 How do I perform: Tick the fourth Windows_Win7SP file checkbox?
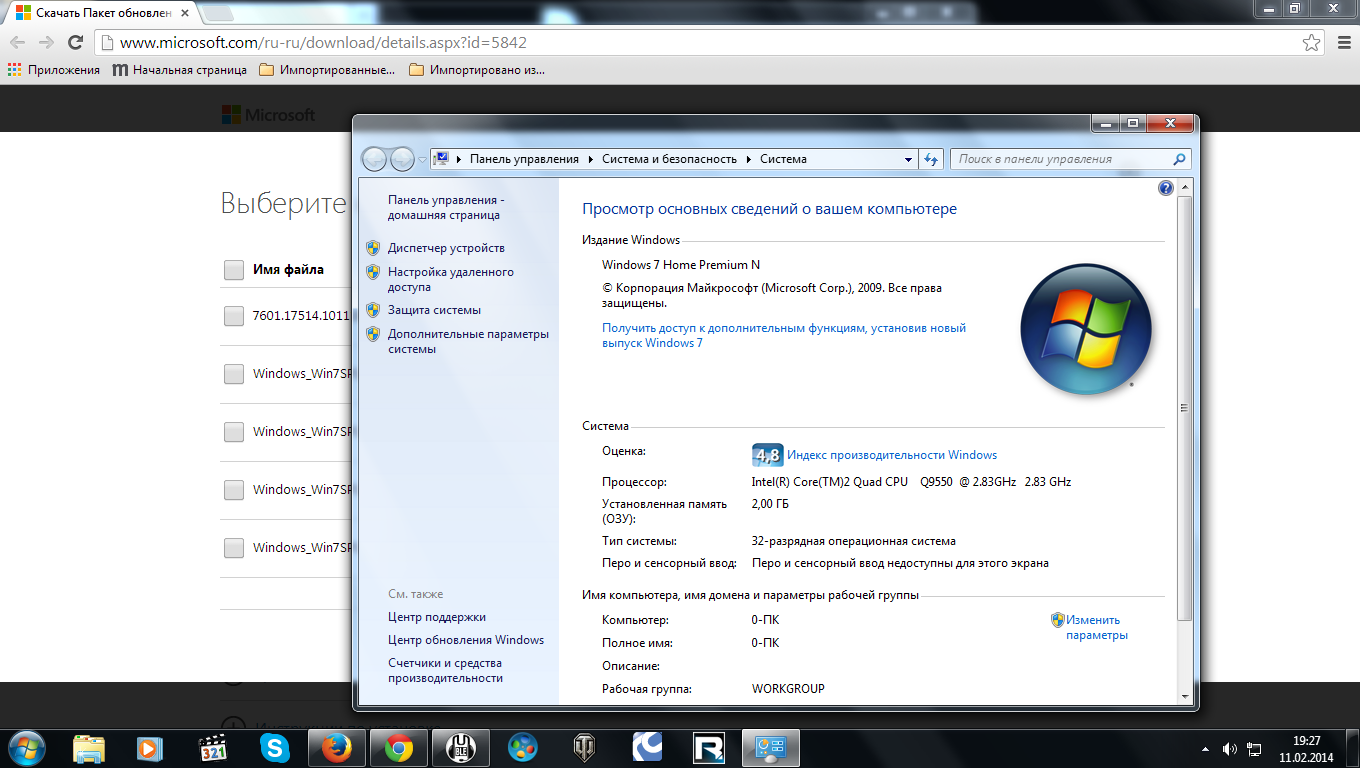[234, 548]
